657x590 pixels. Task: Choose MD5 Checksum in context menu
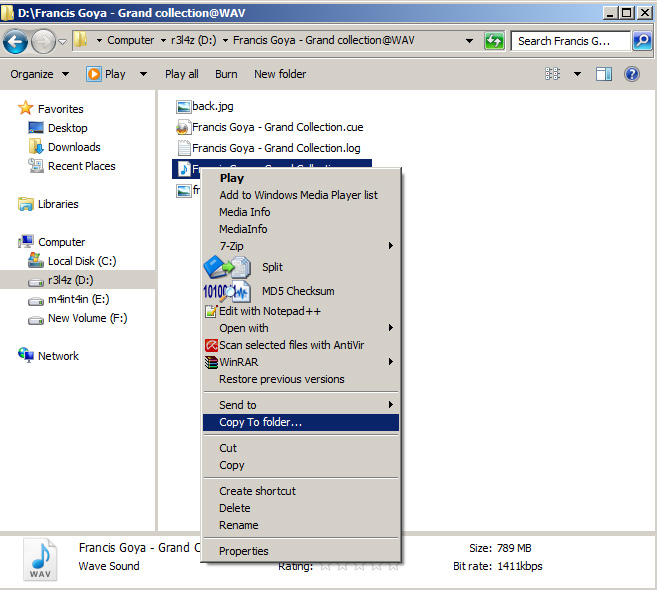coord(298,291)
